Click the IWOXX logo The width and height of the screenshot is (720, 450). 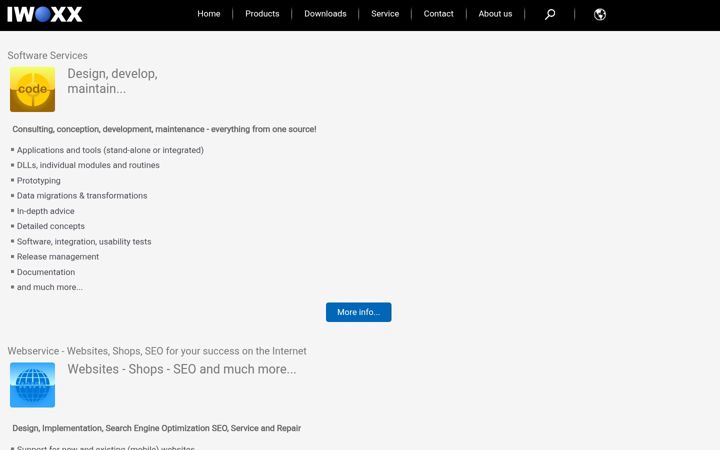coord(45,14)
